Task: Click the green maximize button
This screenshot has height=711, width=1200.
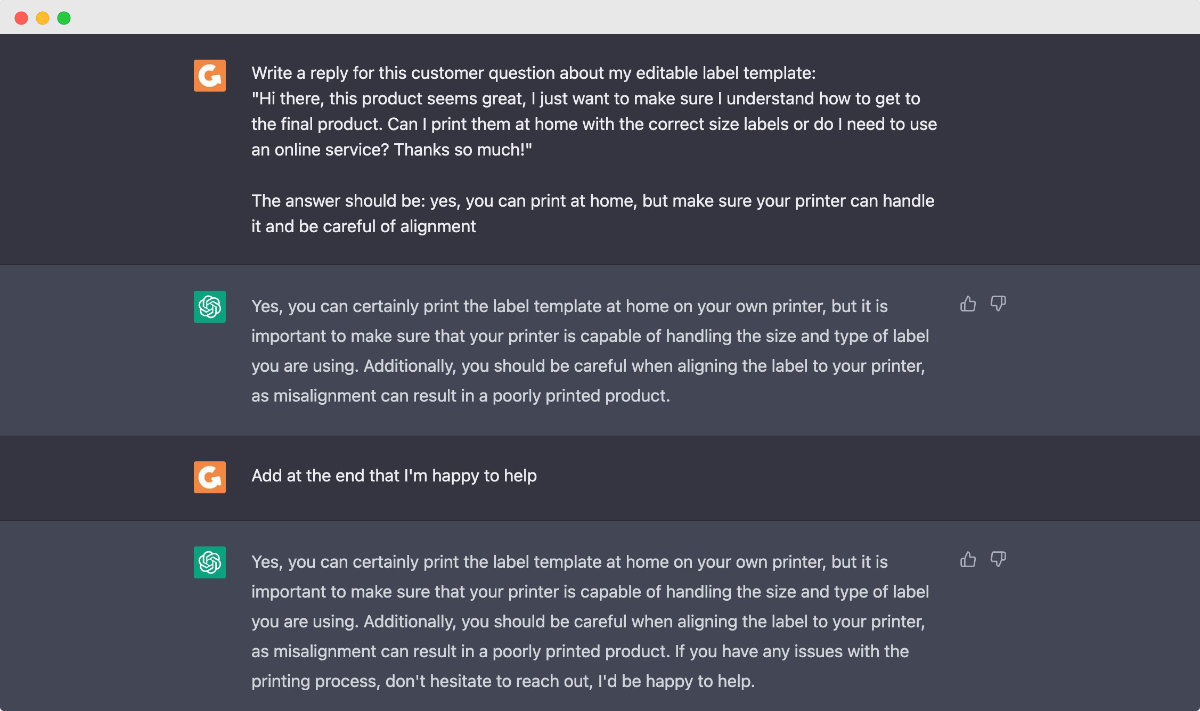Action: 63,17
